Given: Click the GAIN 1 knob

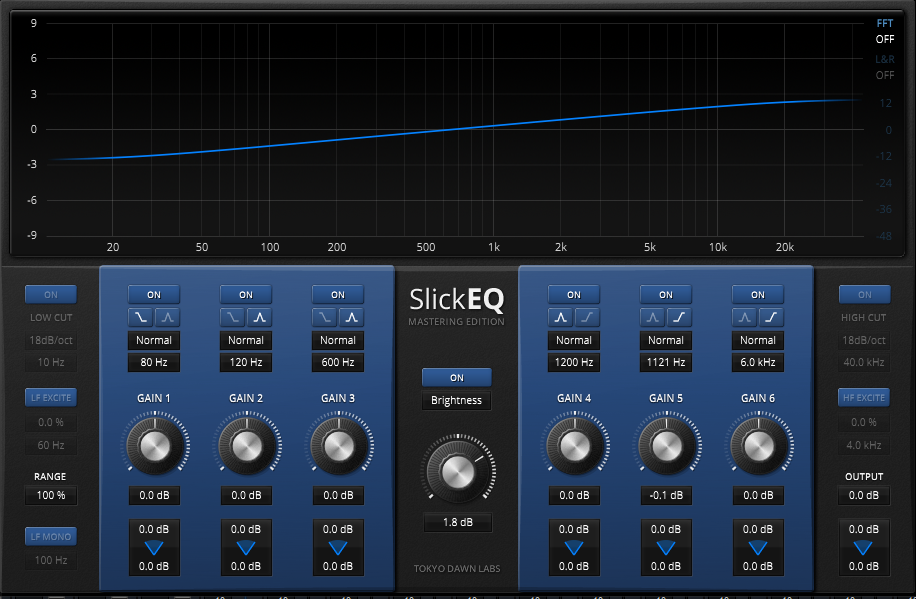Looking at the screenshot, I should click(x=155, y=446).
